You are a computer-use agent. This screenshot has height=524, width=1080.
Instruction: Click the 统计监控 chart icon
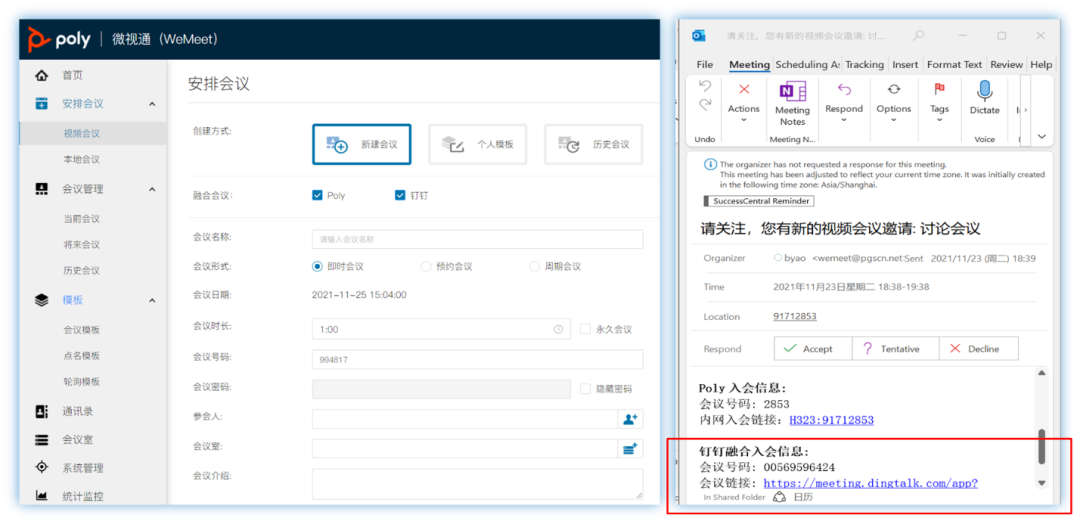tap(42, 496)
